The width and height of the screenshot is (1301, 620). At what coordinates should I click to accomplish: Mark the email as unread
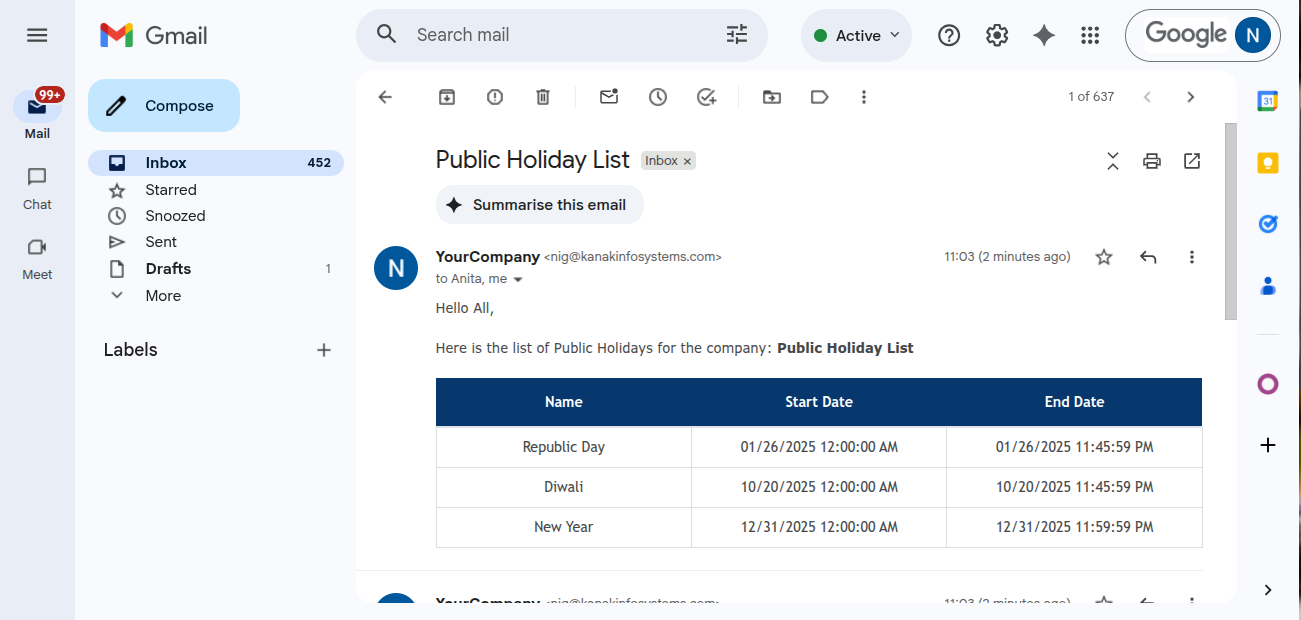pos(608,97)
